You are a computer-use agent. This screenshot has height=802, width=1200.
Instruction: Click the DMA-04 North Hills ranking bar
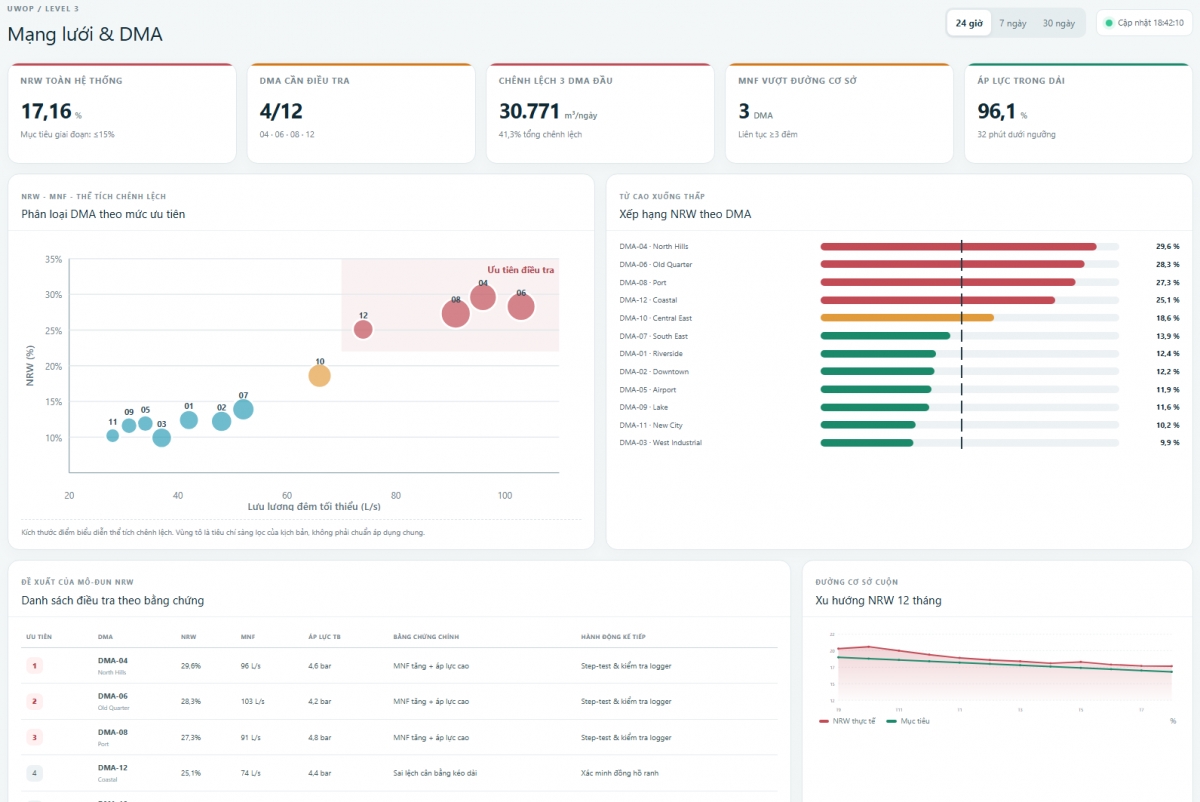coord(958,246)
